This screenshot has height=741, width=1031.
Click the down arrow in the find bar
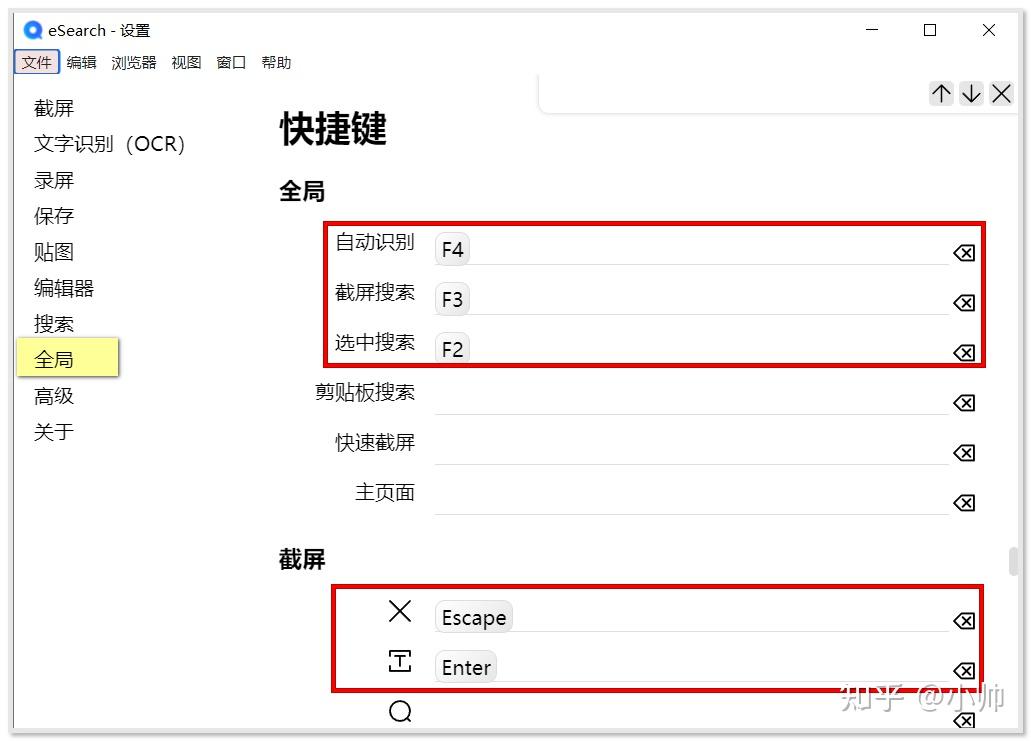point(971,93)
